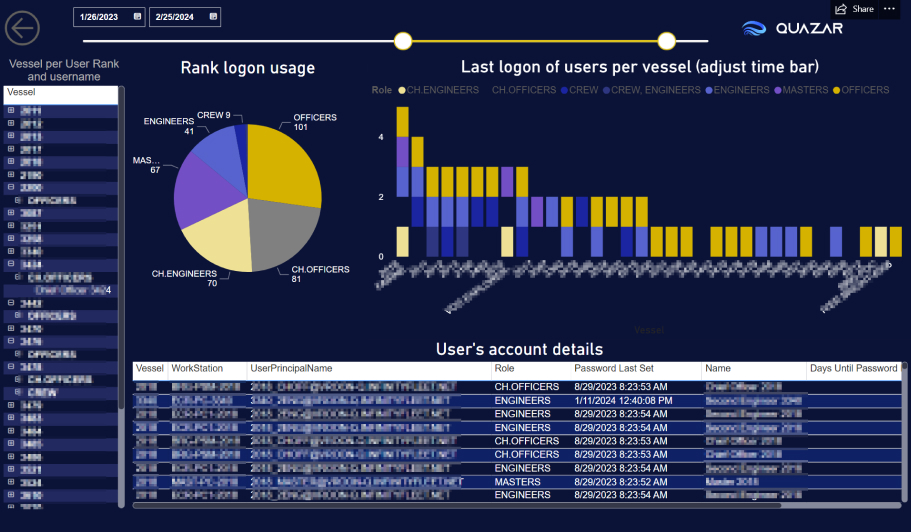Expand the last vessel in tree list

point(11,495)
